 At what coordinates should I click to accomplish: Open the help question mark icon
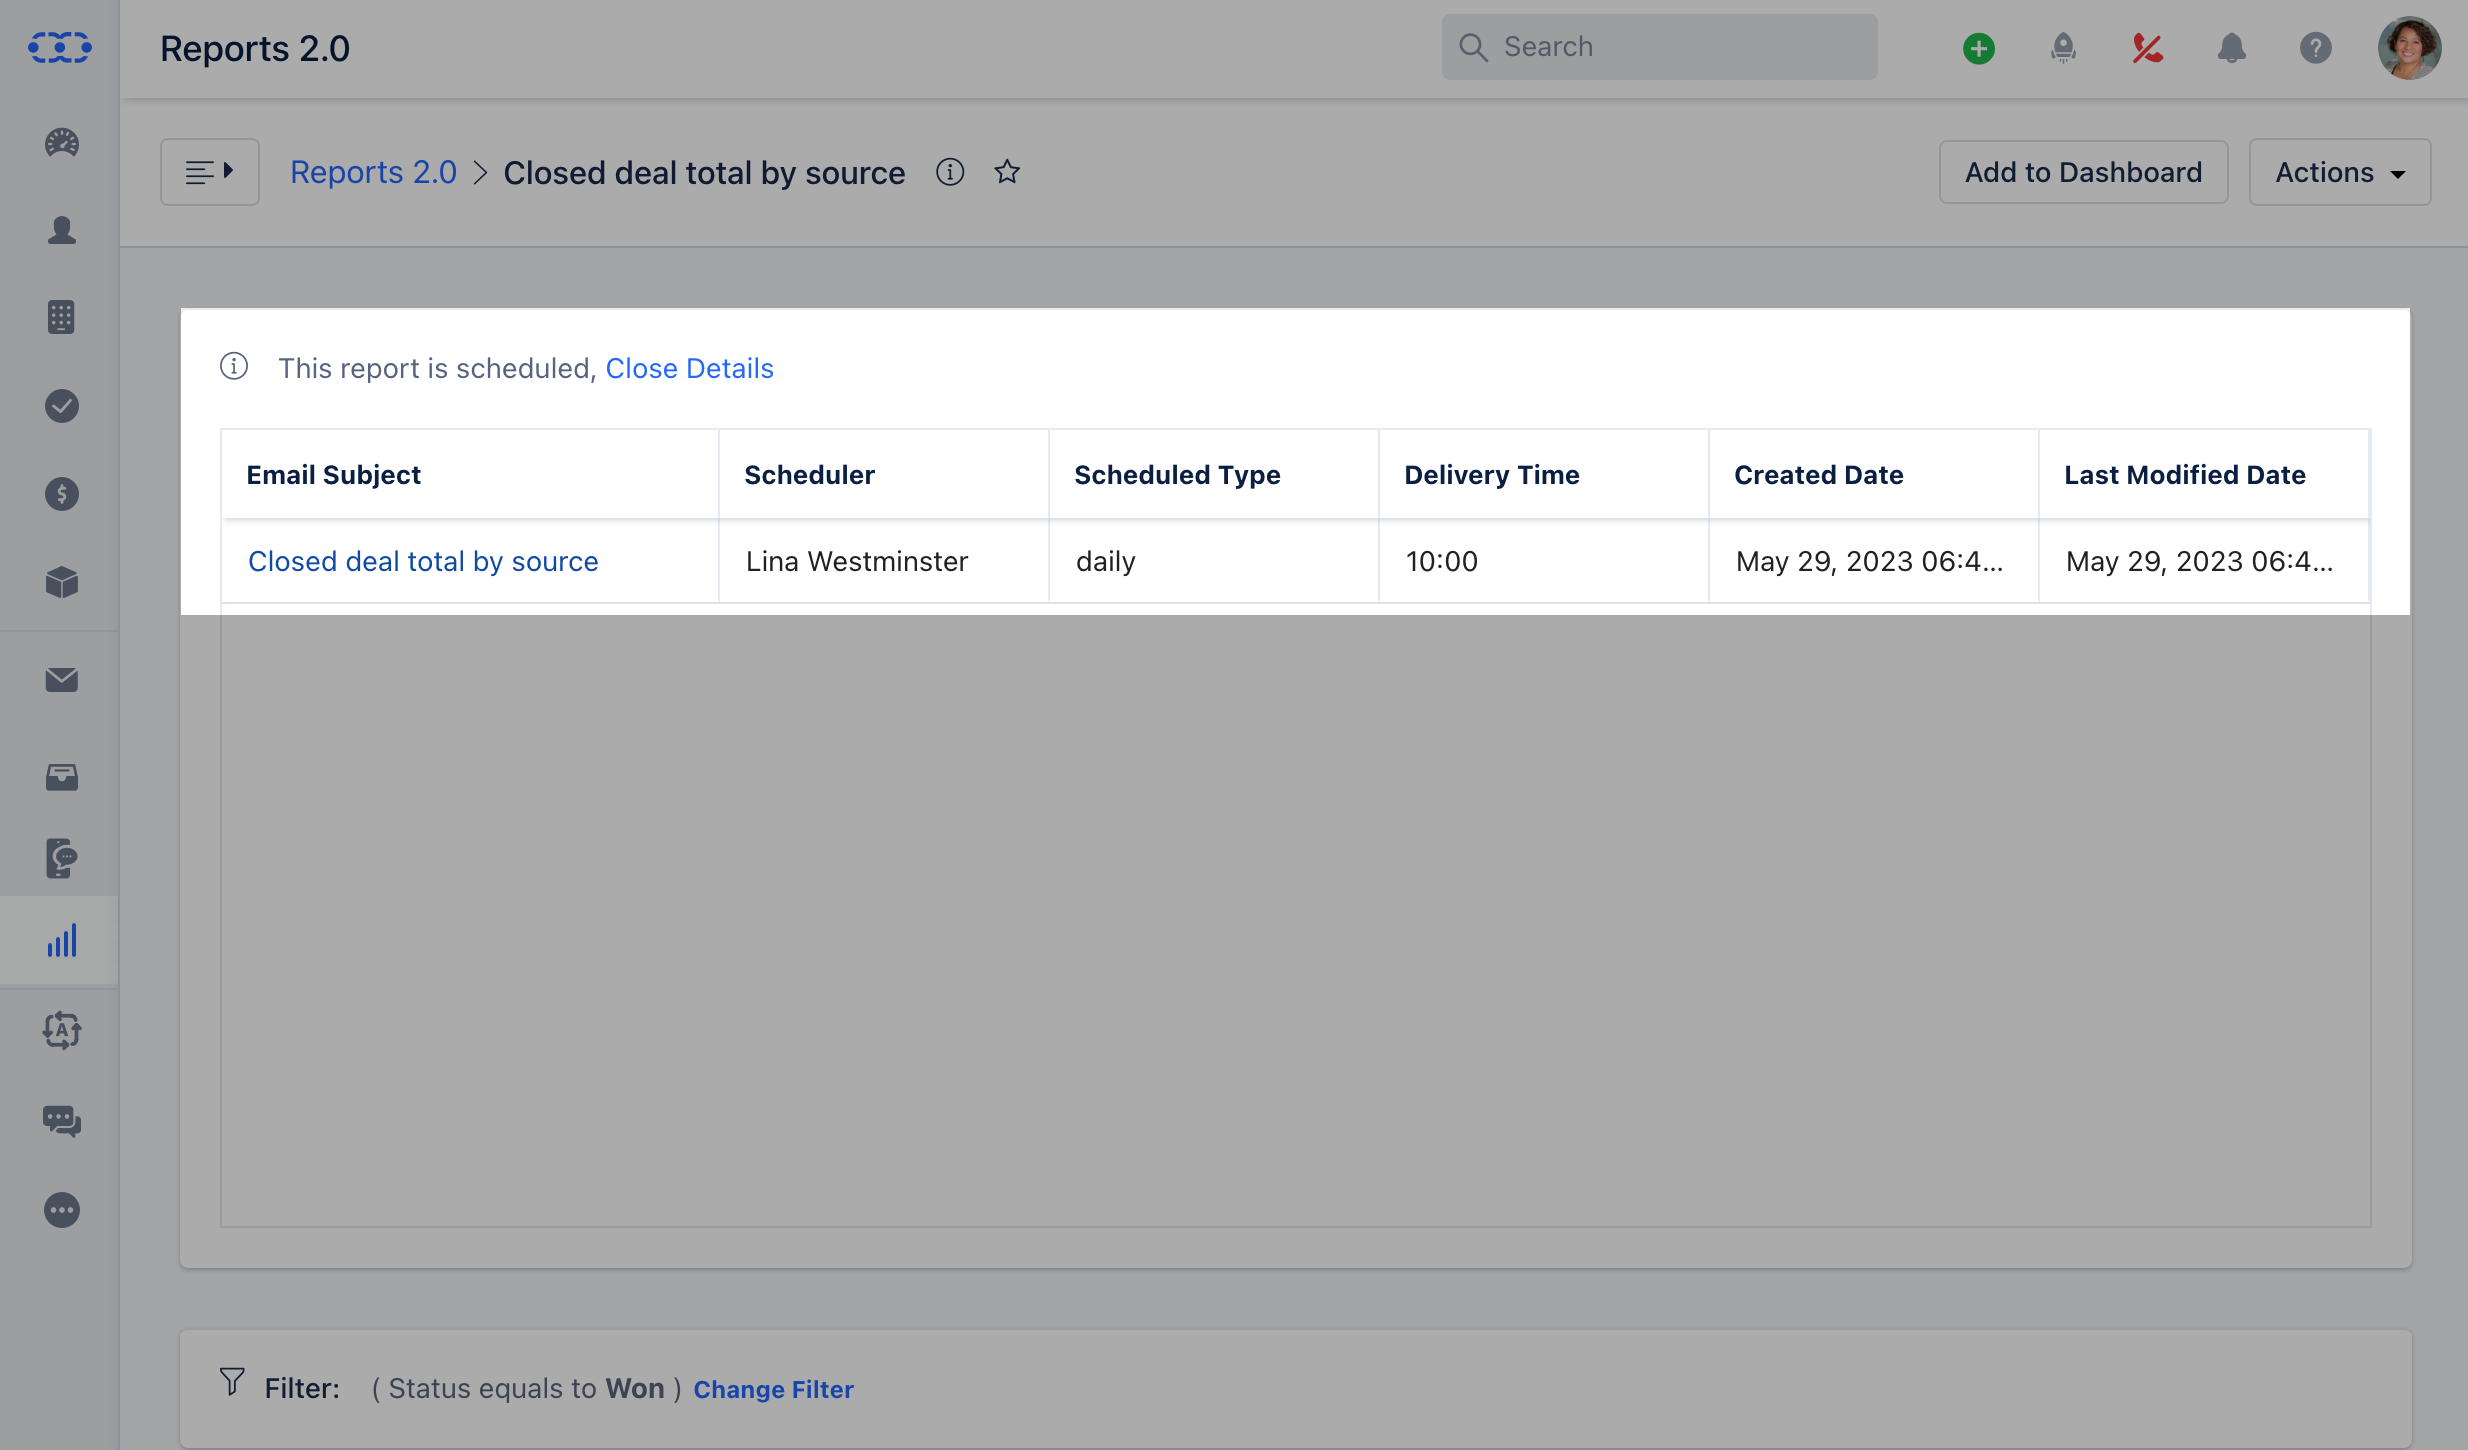click(2315, 48)
